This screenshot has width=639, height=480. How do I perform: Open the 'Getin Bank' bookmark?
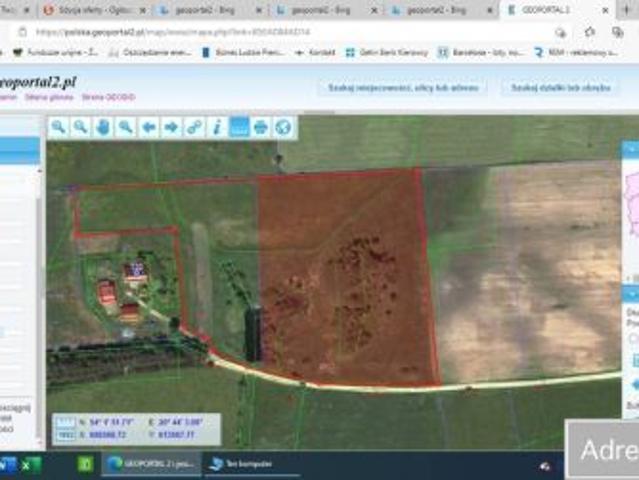pos(386,52)
